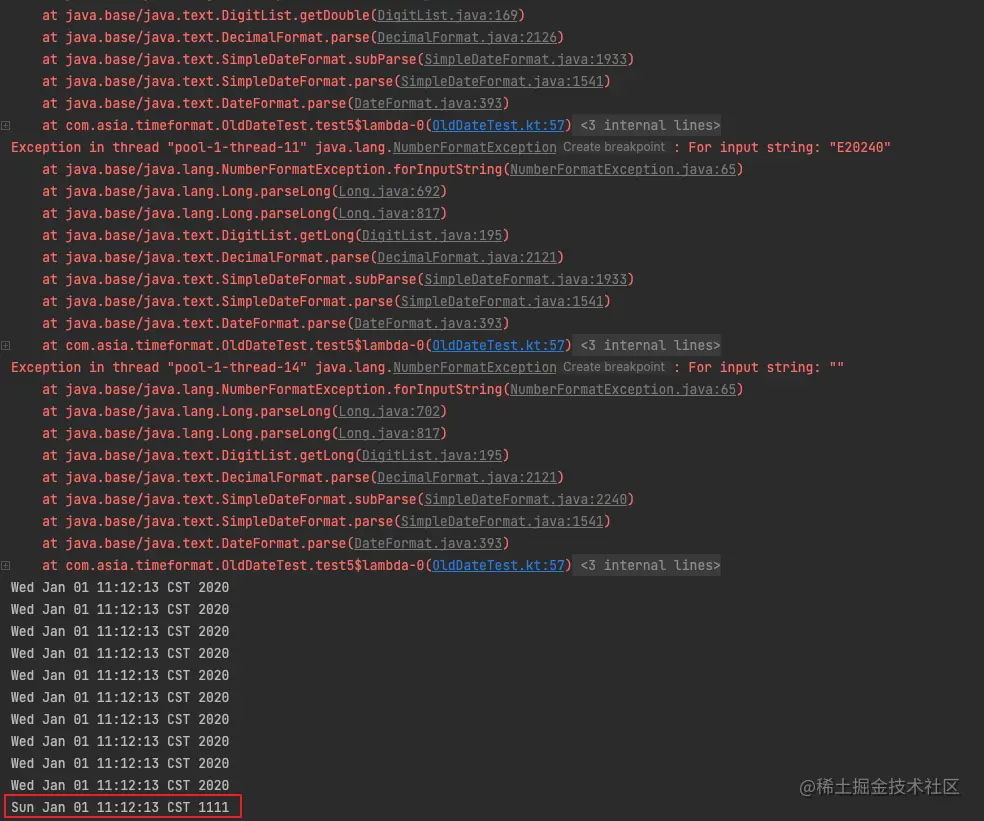The height and width of the screenshot is (821, 984).
Task: Open the DecimalFormat.java:2126 link
Action: pyautogui.click(x=467, y=37)
